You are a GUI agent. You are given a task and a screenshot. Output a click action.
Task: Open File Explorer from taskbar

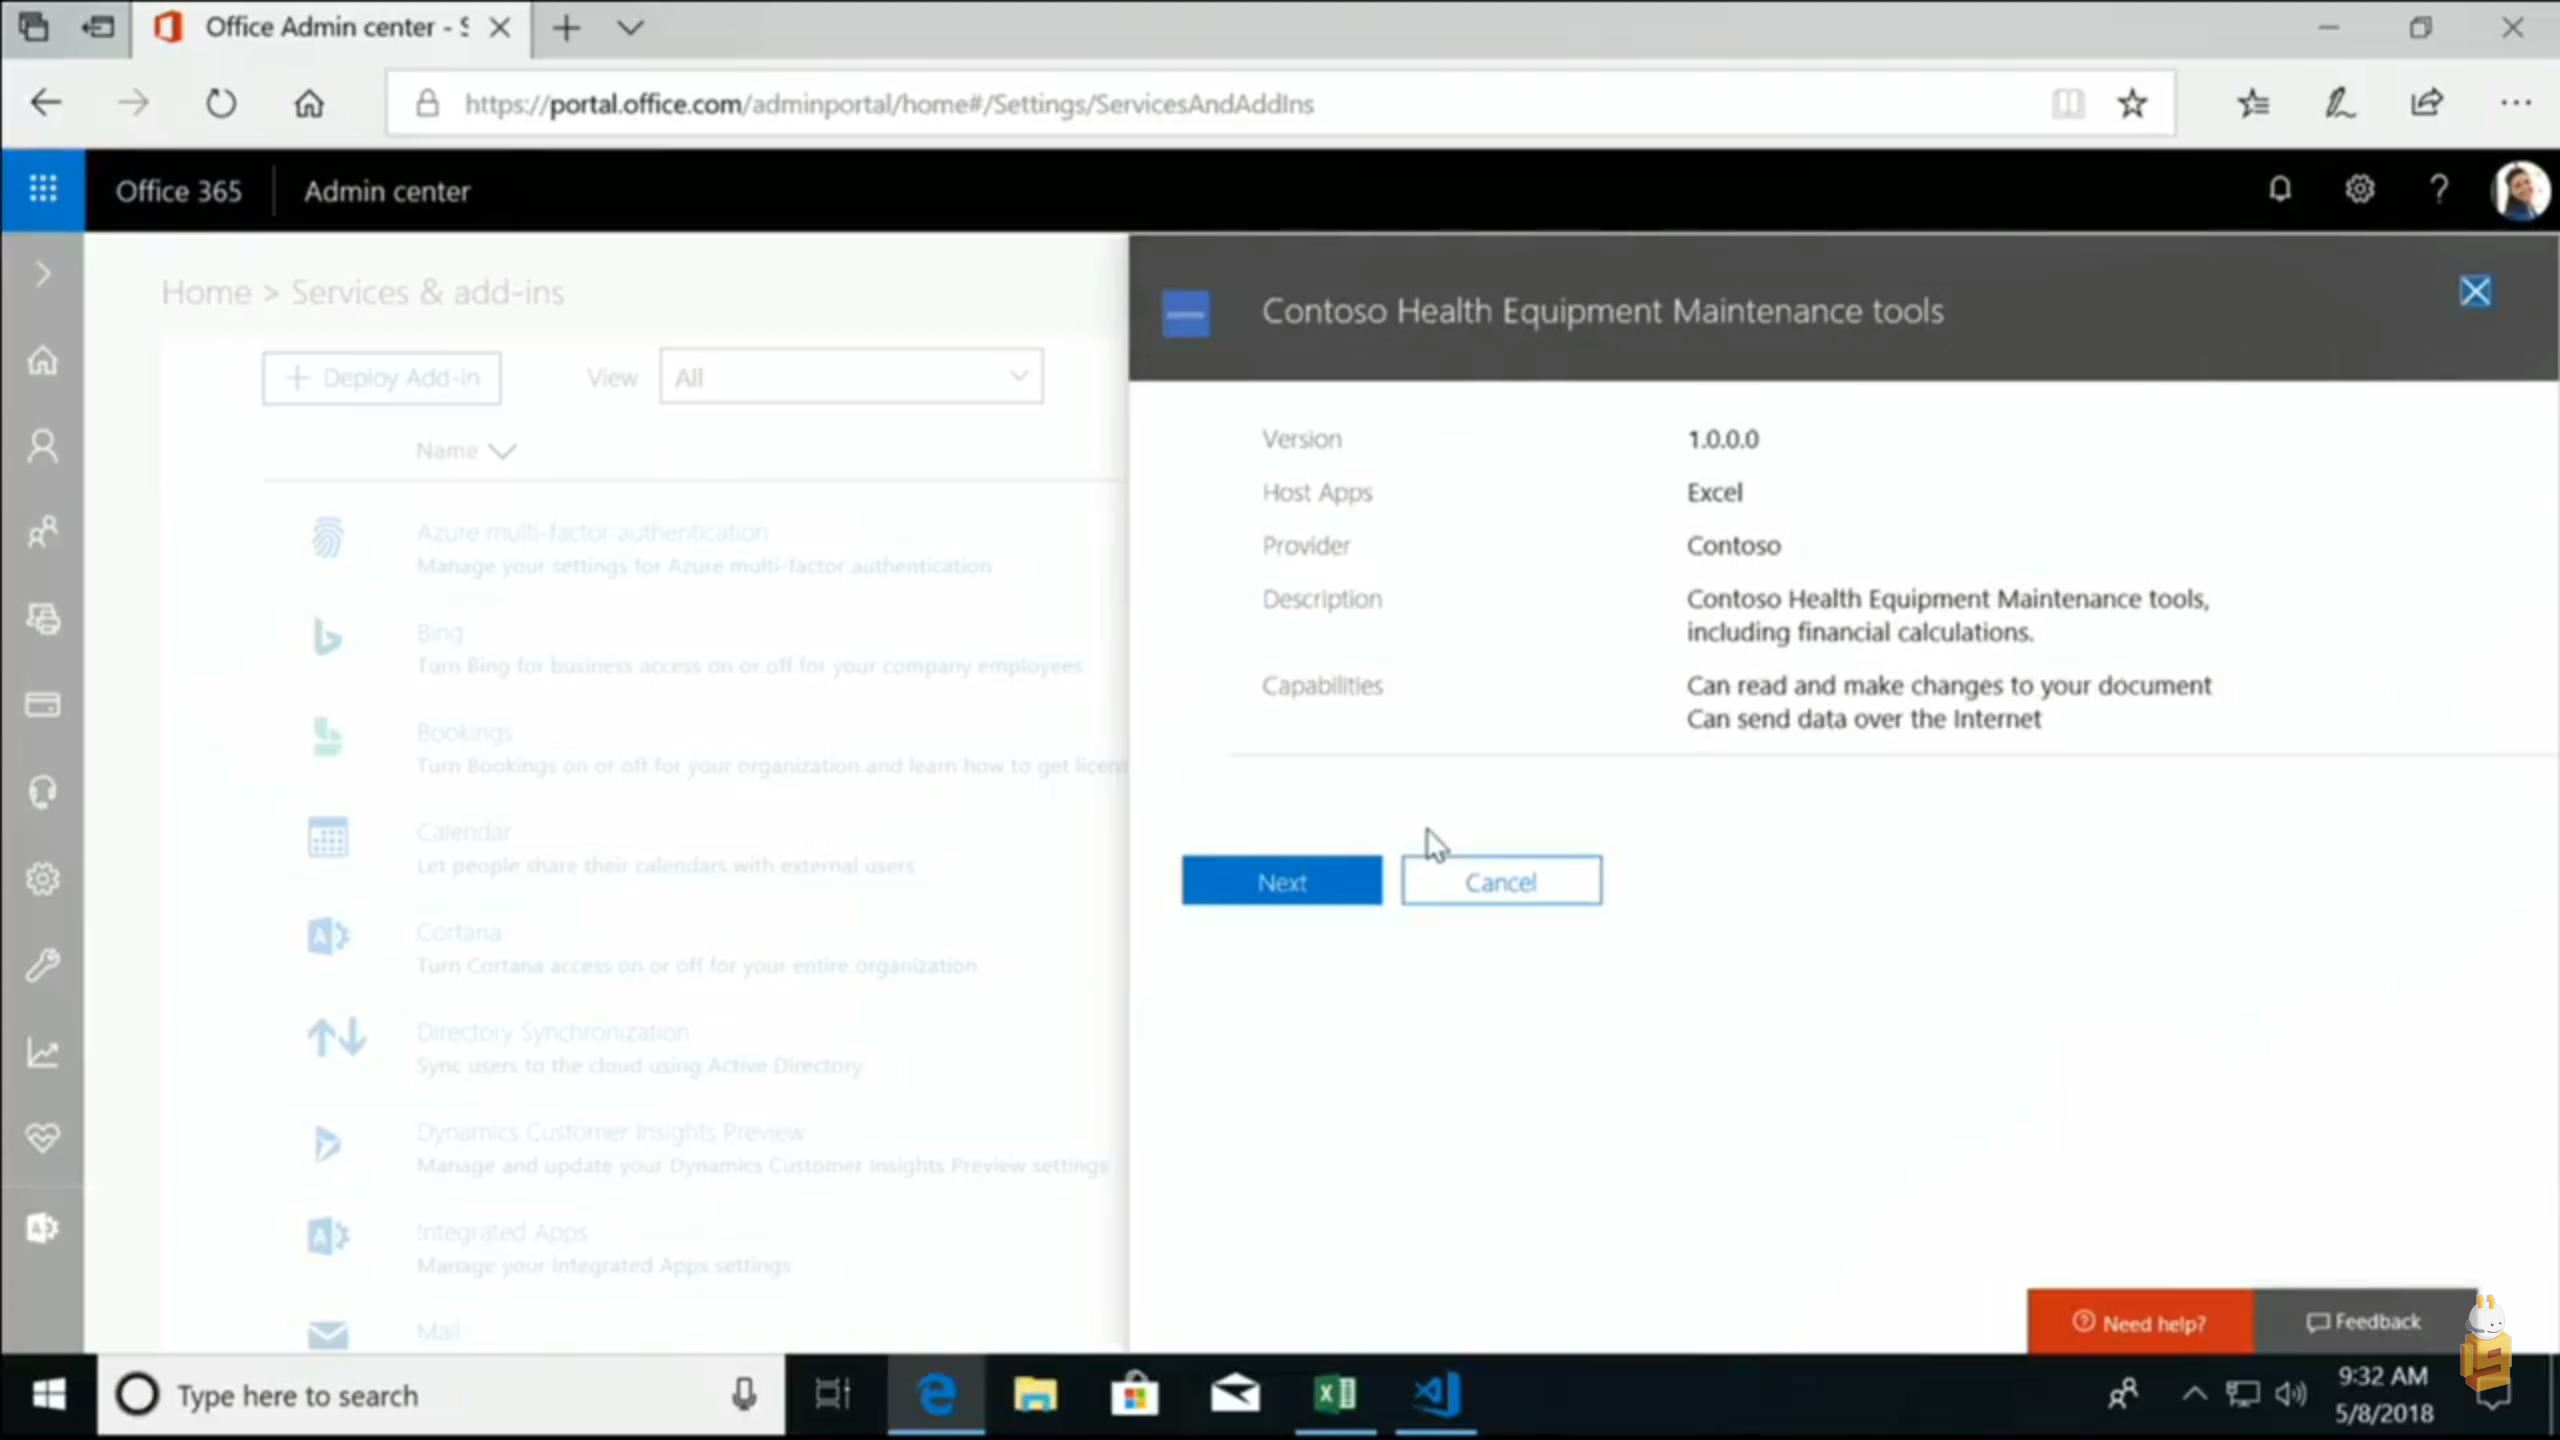[x=1035, y=1394]
